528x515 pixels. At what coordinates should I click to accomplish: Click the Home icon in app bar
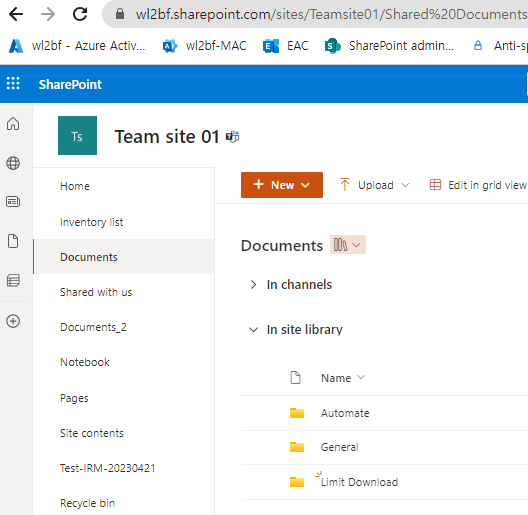(x=13, y=124)
